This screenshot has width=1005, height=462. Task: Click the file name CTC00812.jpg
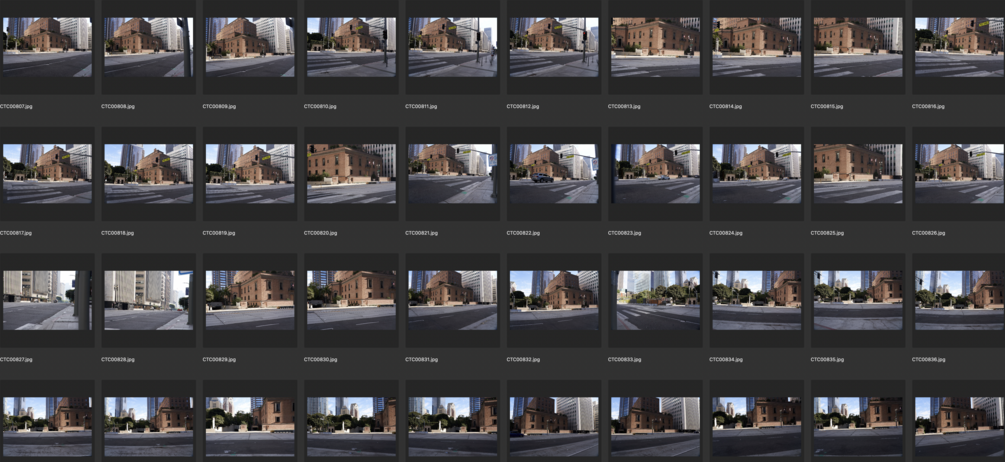point(523,106)
